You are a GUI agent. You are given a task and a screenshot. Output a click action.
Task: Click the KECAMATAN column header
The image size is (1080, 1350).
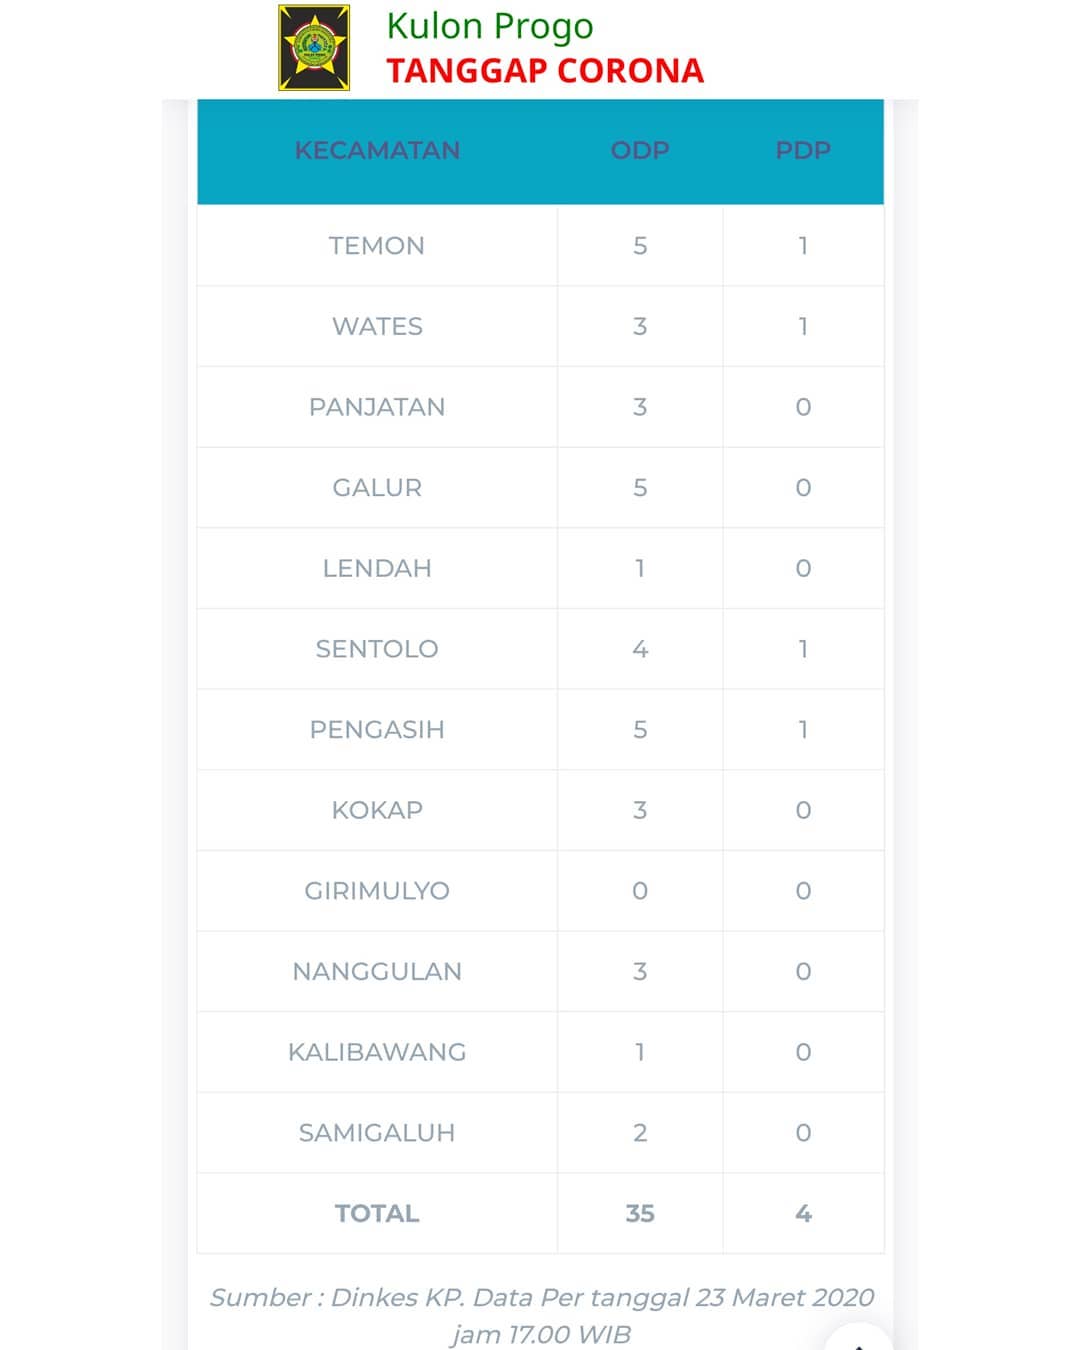click(x=377, y=150)
